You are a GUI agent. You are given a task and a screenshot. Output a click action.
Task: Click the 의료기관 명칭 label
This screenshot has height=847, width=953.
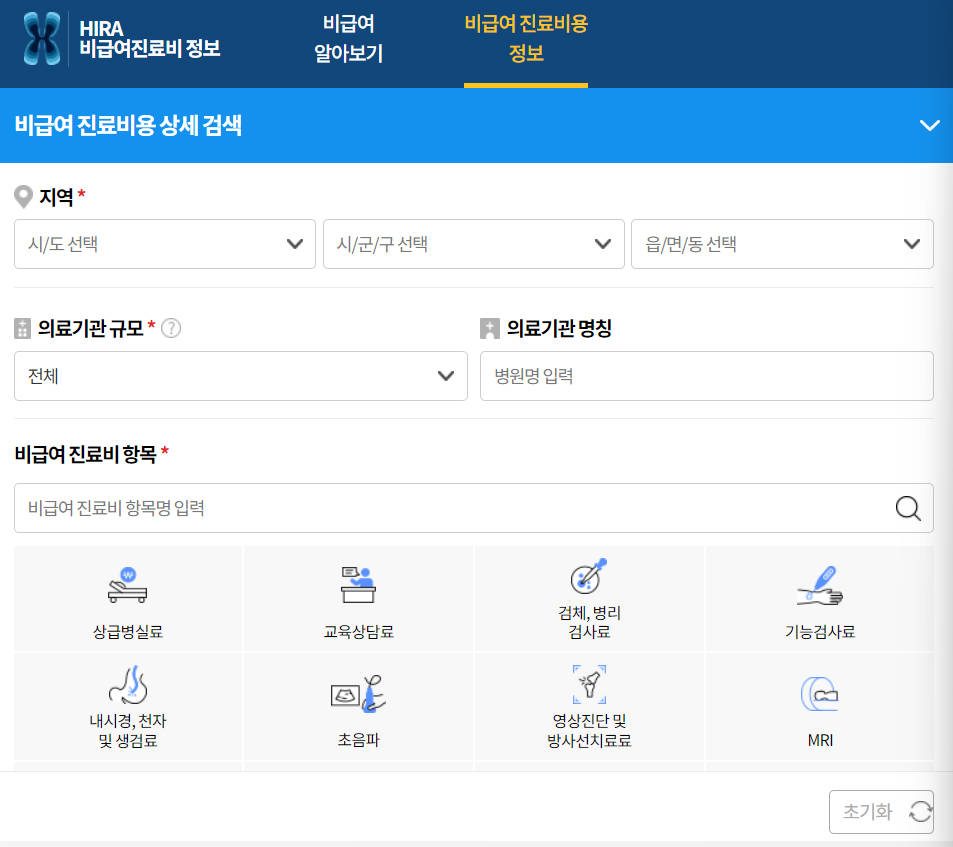[559, 328]
